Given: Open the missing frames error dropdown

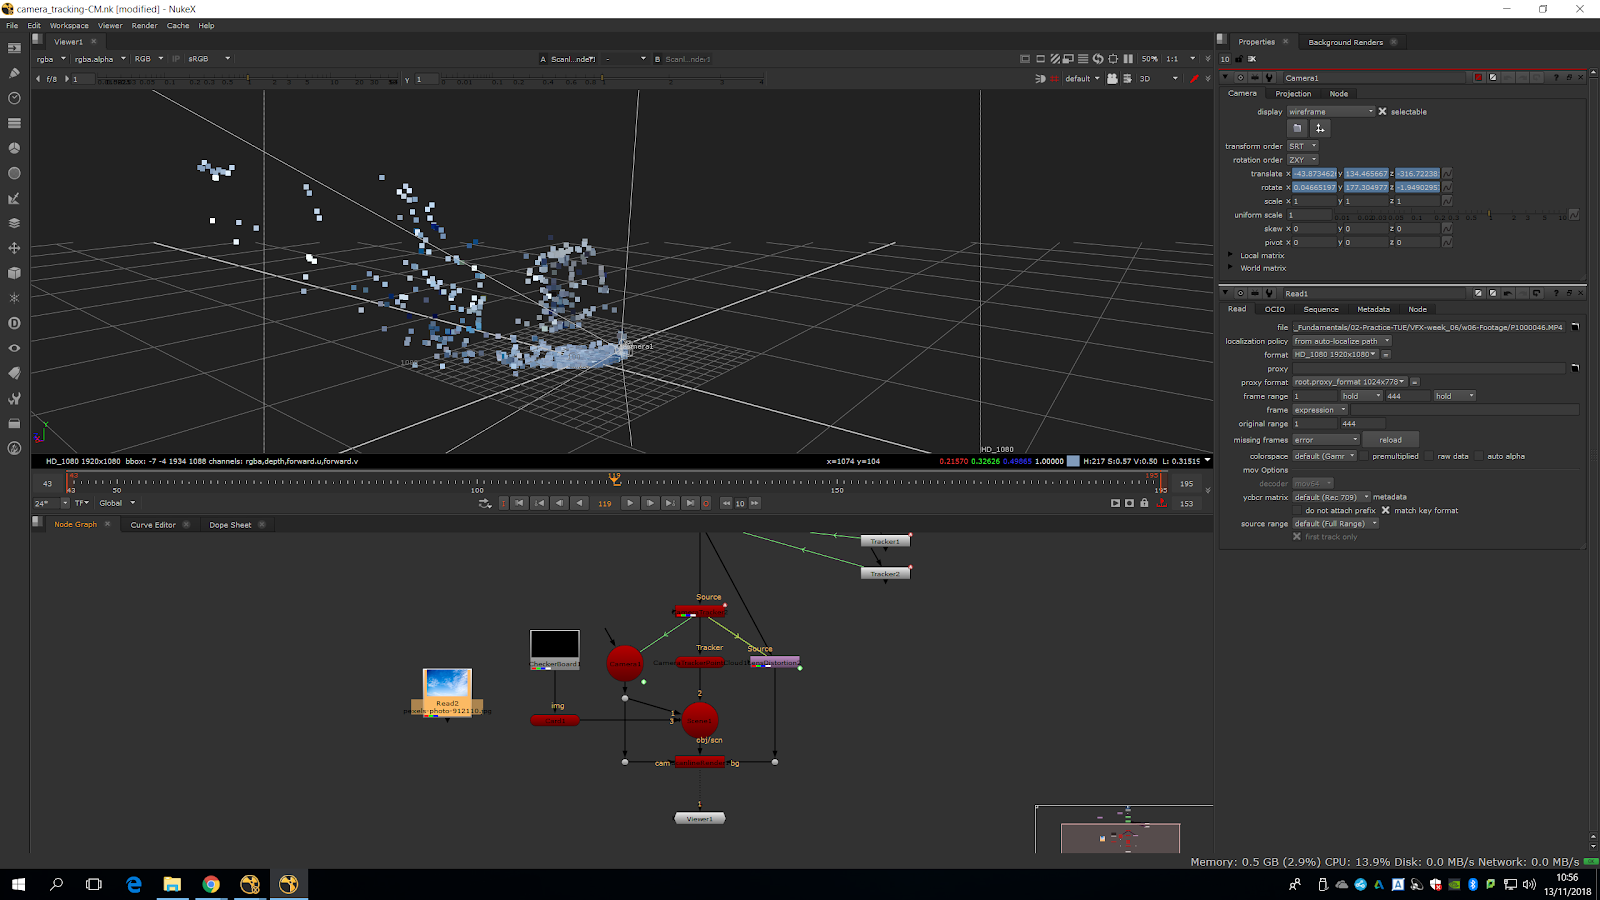Looking at the screenshot, I should (1326, 440).
